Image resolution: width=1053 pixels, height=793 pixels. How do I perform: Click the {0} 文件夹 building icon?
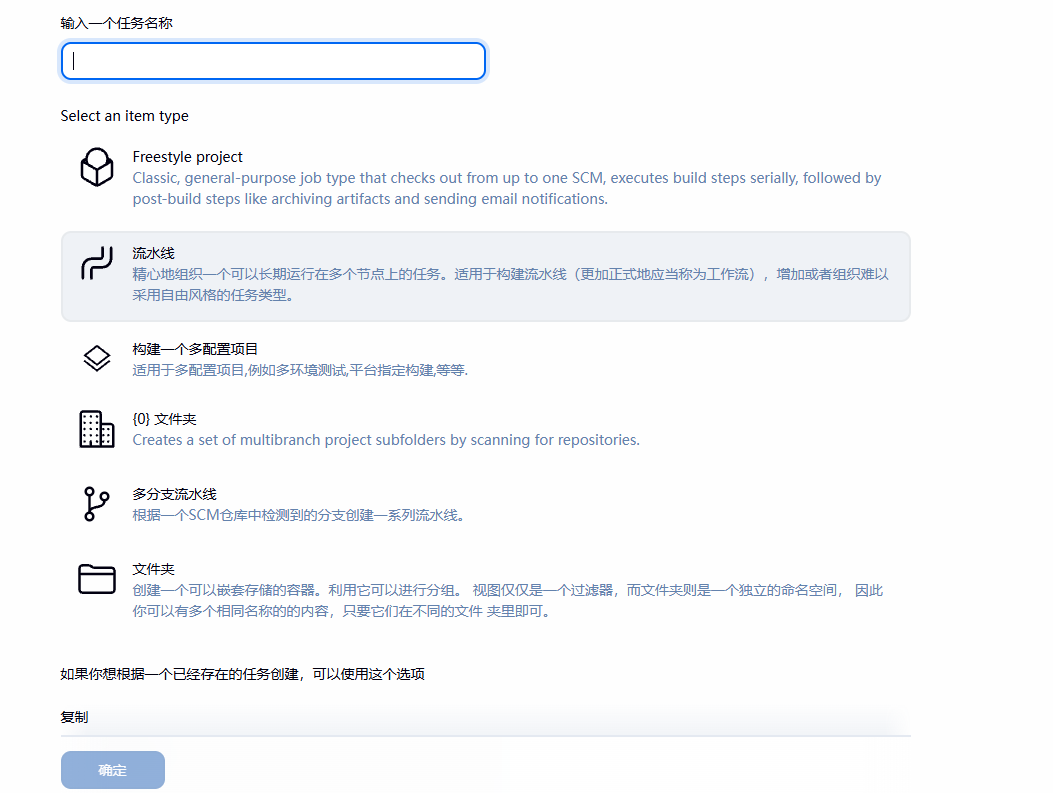click(x=97, y=429)
